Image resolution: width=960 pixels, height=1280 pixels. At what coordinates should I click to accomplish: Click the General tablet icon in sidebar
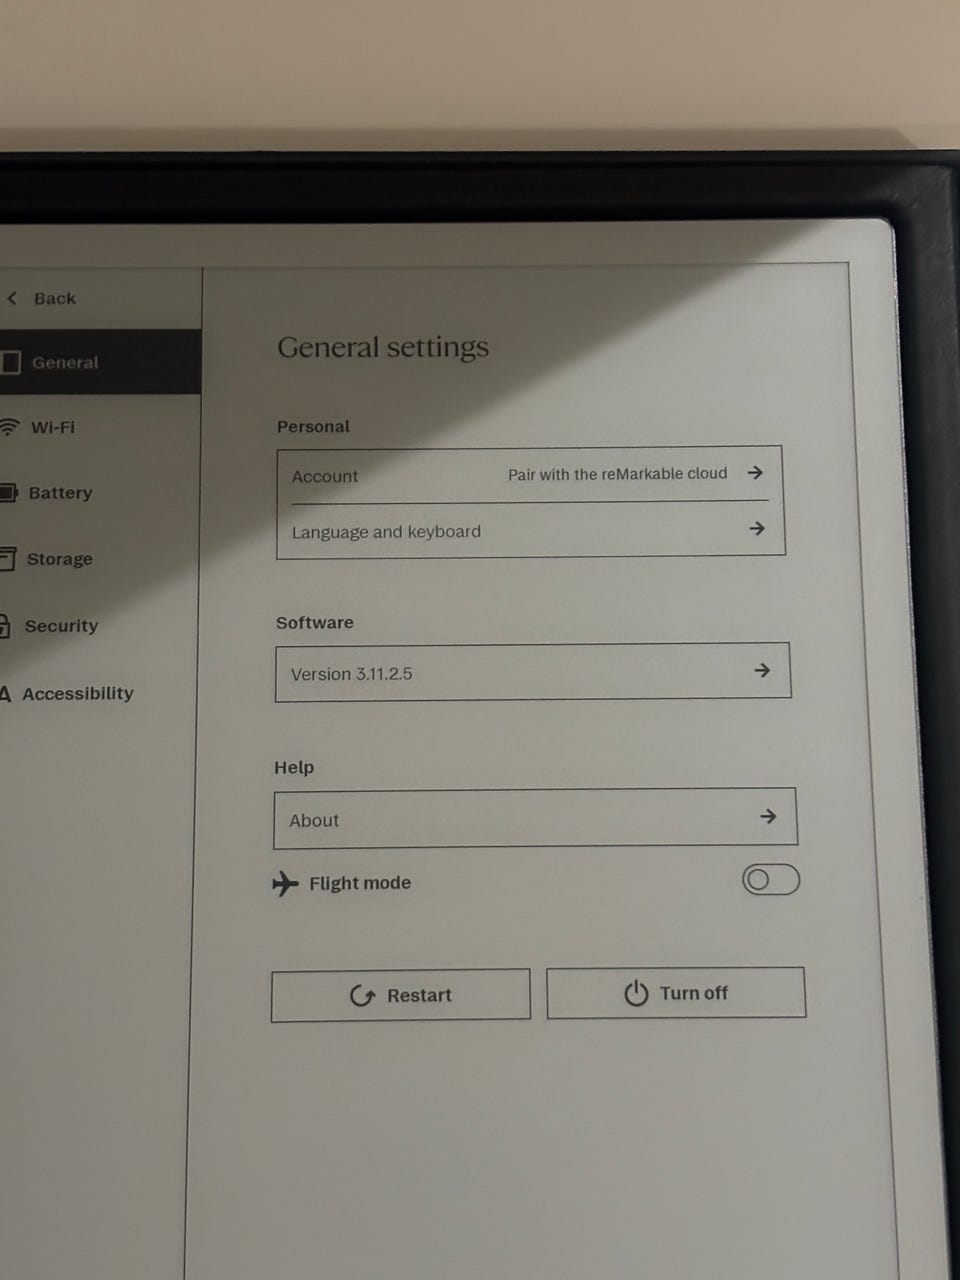[x=11, y=362]
